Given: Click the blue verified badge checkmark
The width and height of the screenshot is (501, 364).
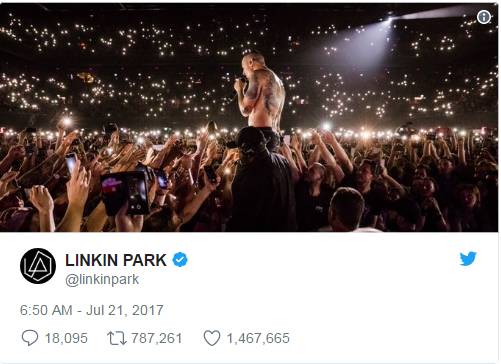Looking at the screenshot, I should pyautogui.click(x=180, y=260).
